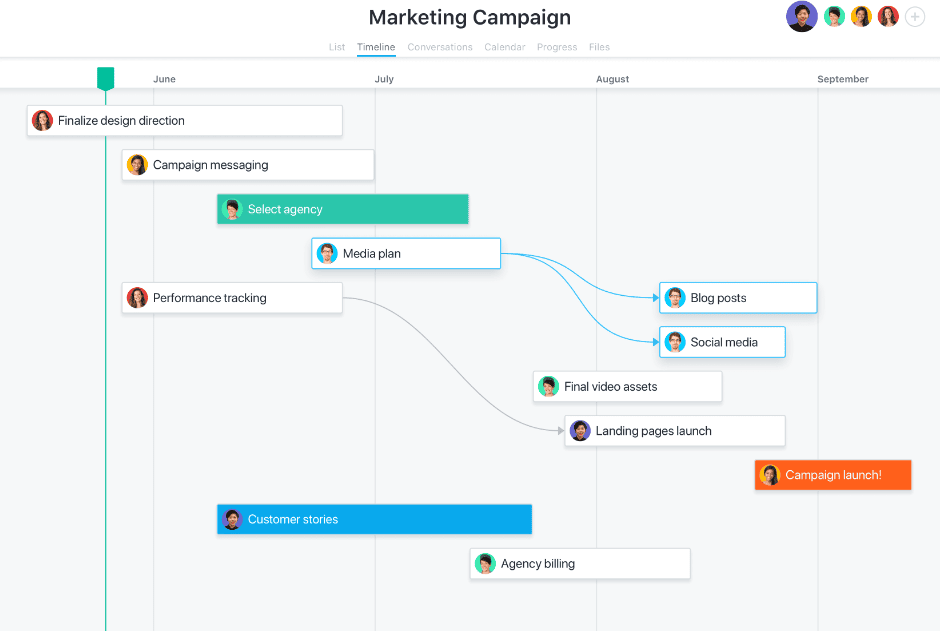
Task: Switch to the List tab
Action: pos(337,47)
